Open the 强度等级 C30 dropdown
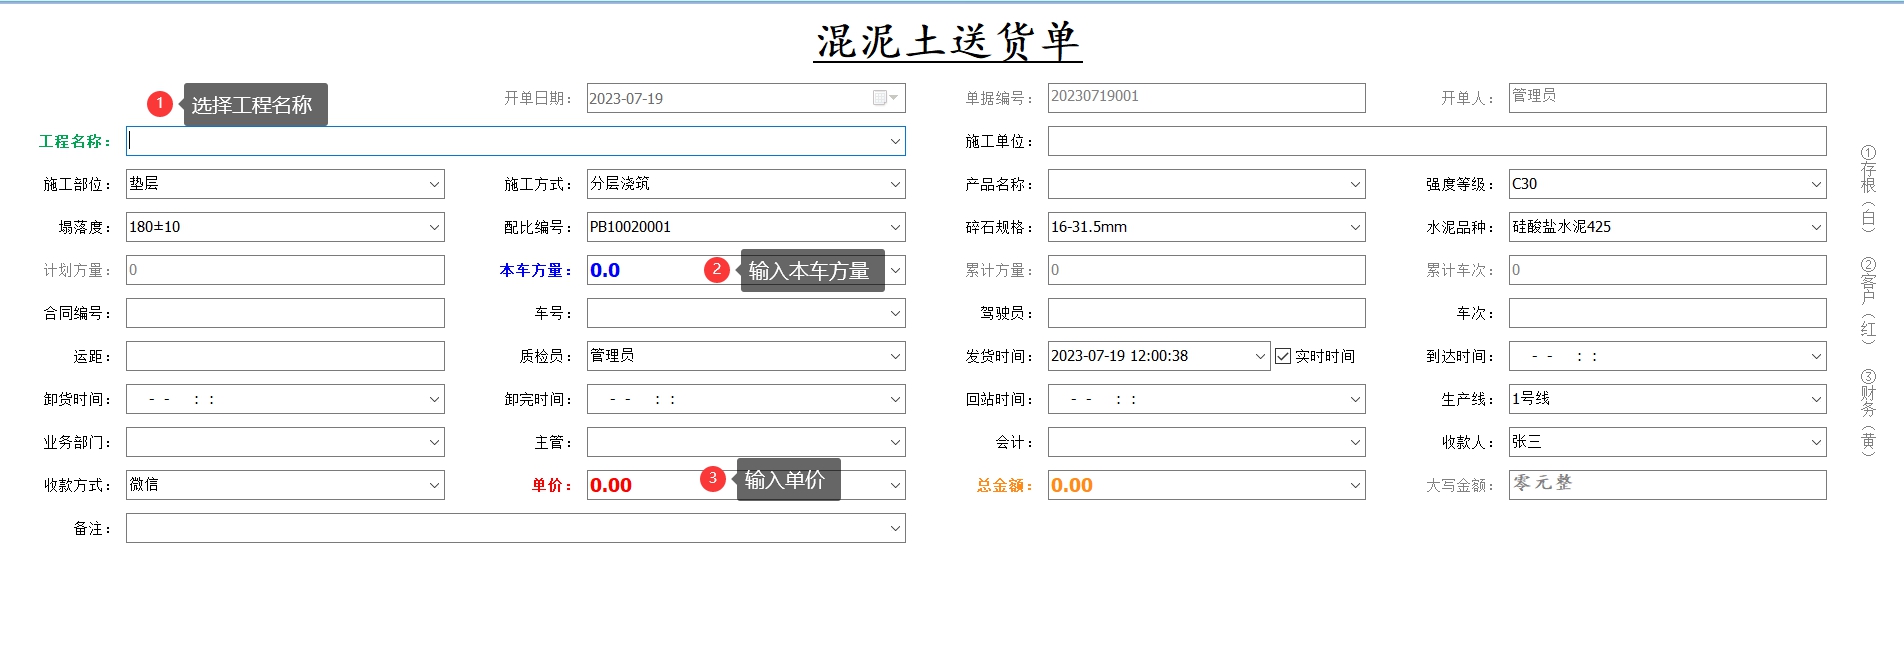 click(1816, 184)
